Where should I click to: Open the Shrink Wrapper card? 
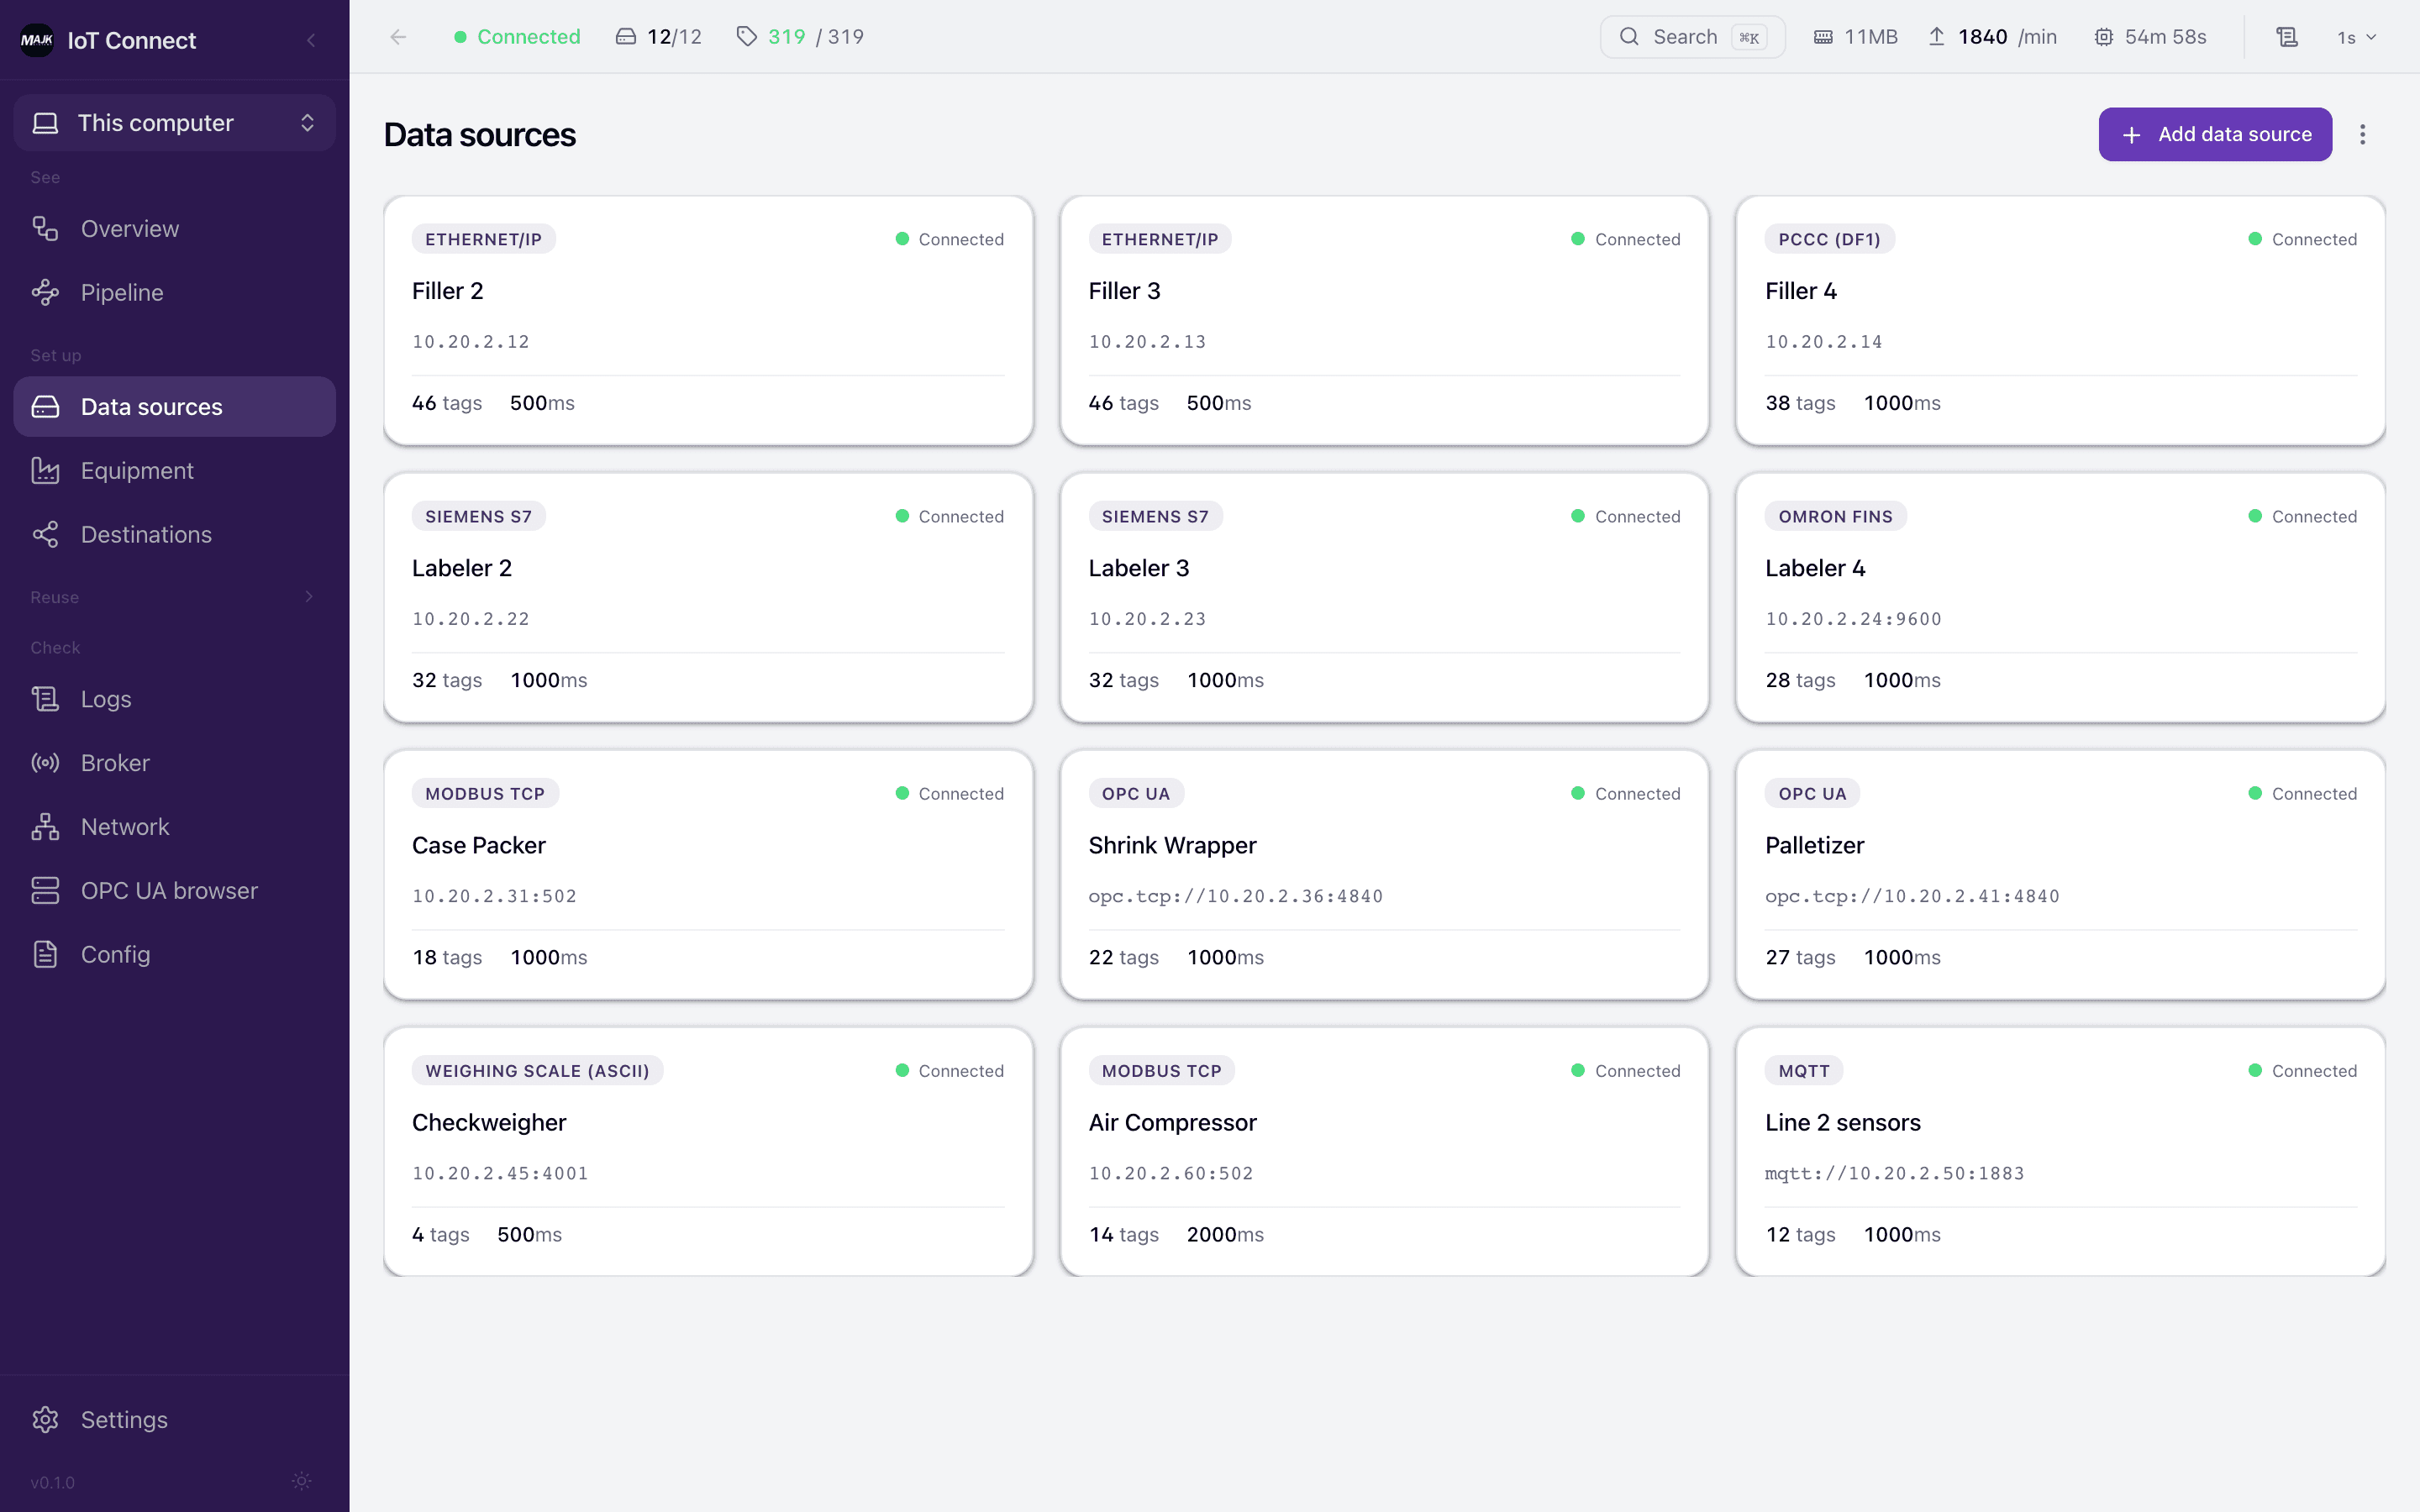(1384, 875)
